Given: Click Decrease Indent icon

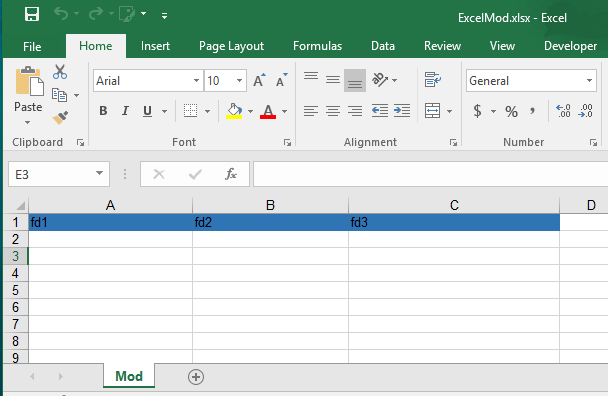Looking at the screenshot, I should pyautogui.click(x=380, y=111).
